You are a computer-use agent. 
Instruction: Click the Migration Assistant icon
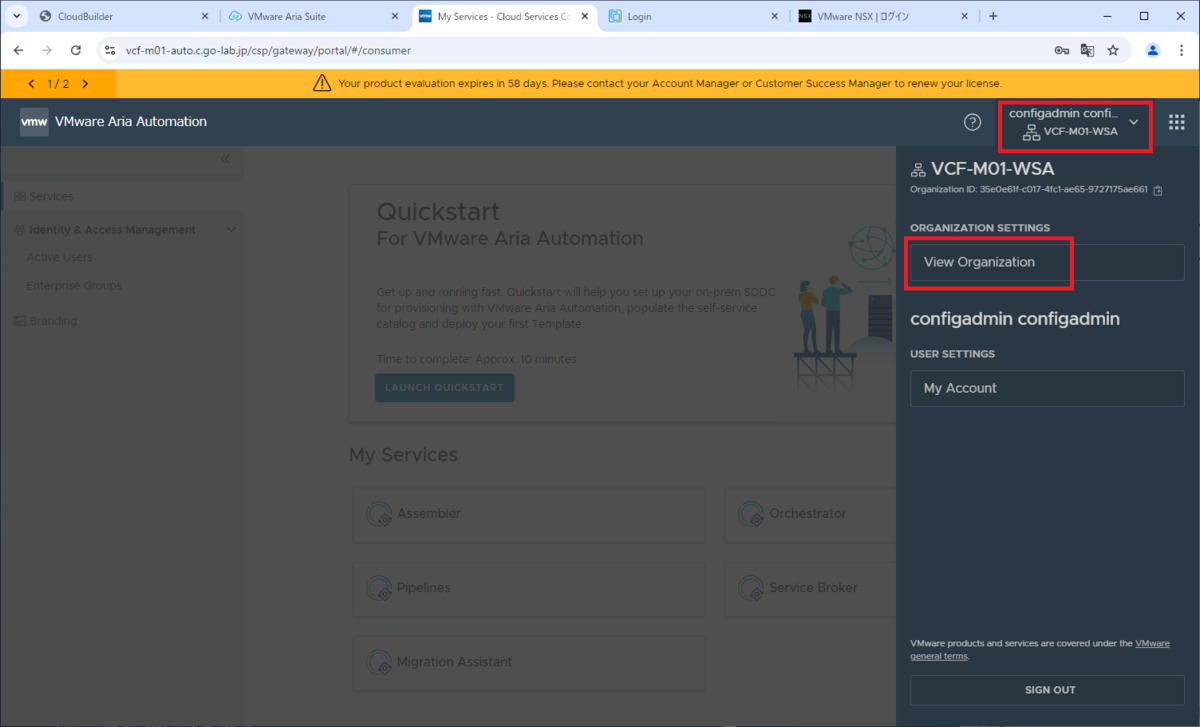pos(379,662)
